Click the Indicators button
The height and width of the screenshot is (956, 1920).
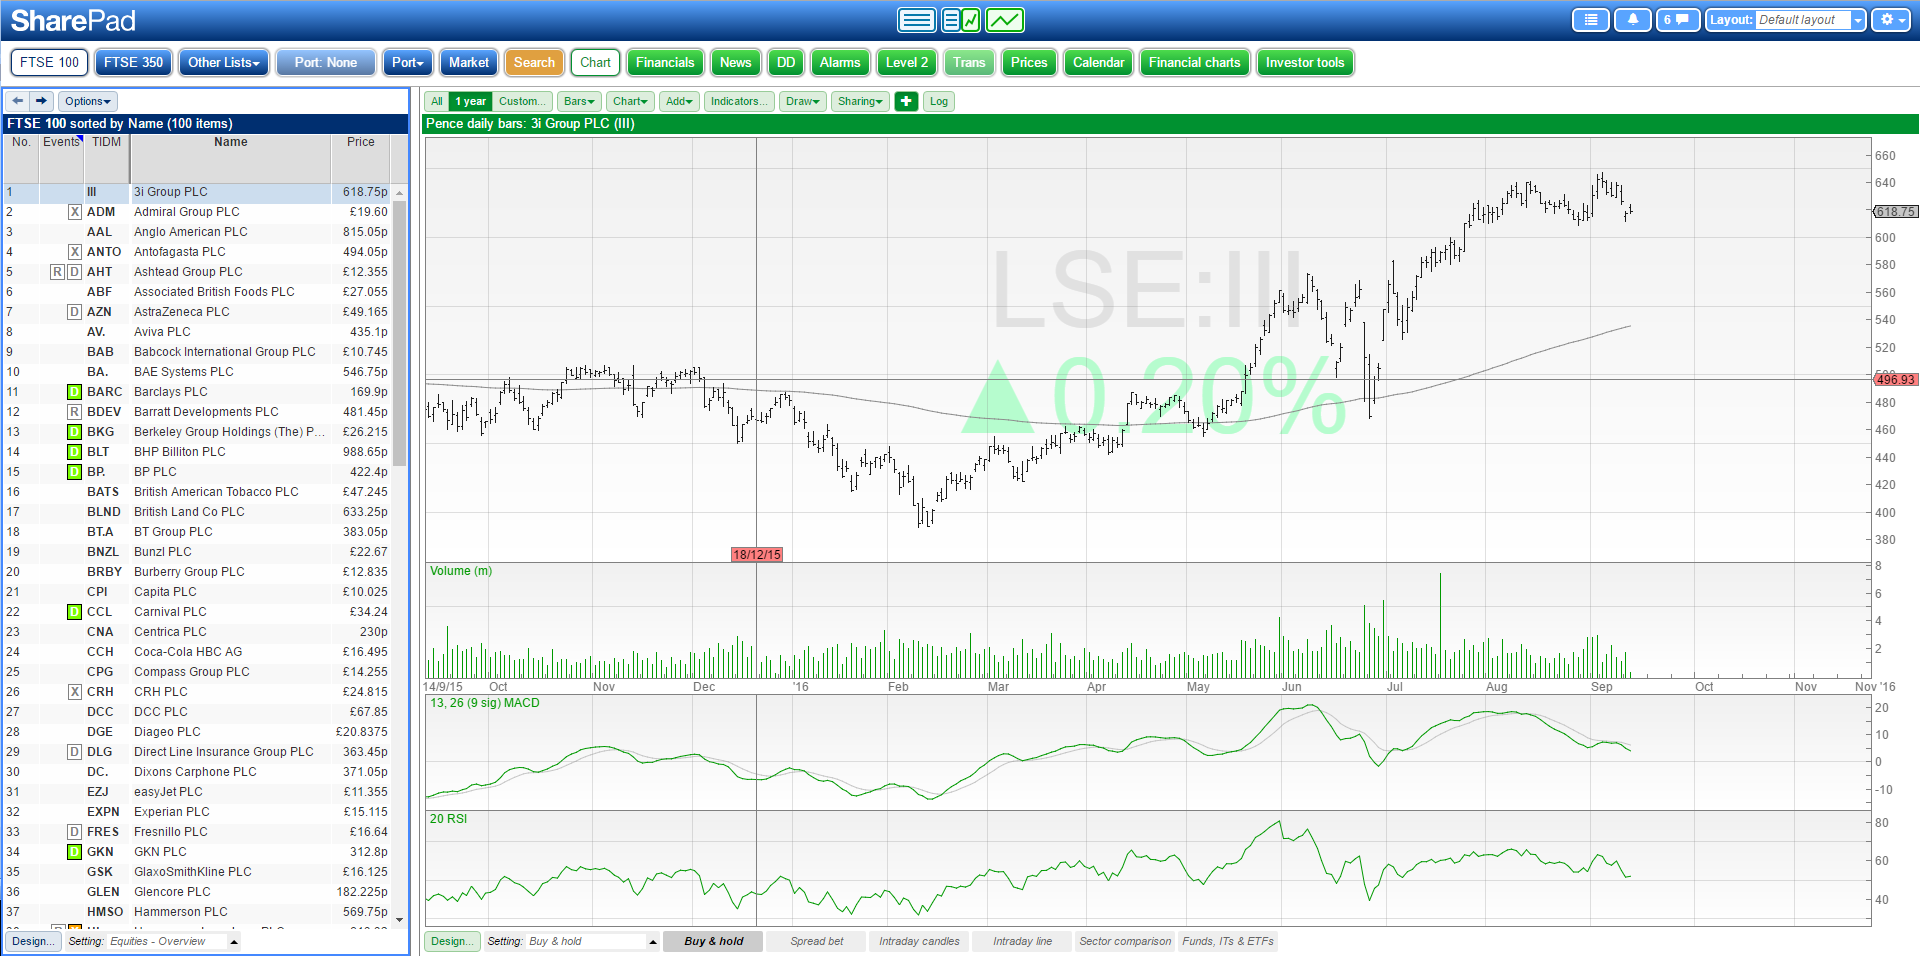(739, 101)
